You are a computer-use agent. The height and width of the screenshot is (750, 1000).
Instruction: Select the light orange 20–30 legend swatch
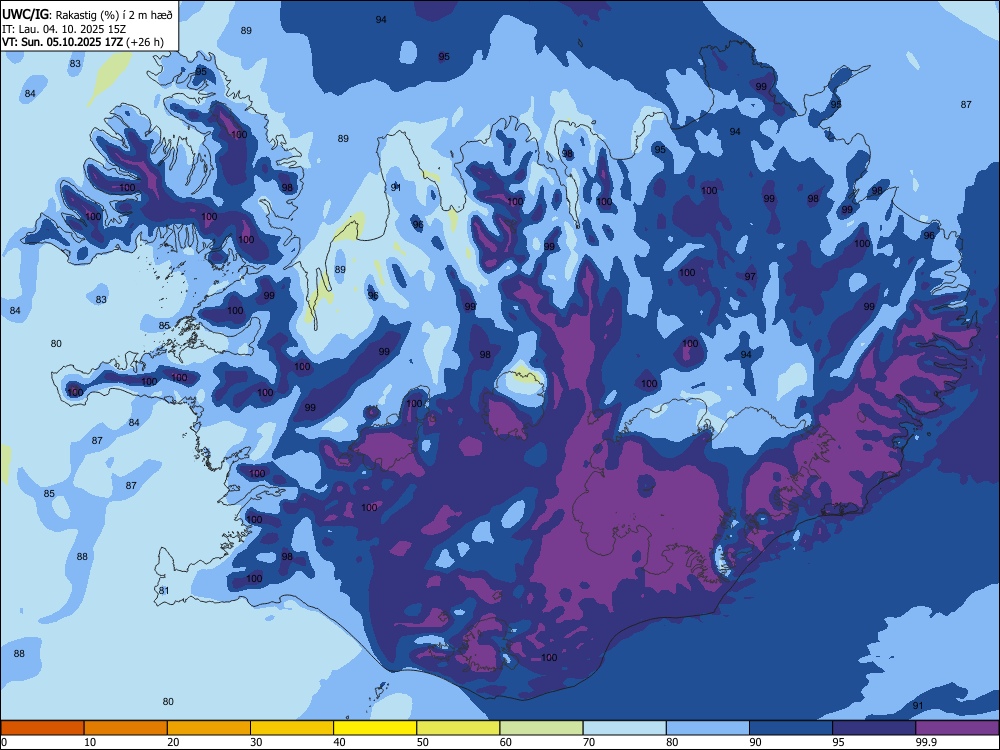(209, 728)
